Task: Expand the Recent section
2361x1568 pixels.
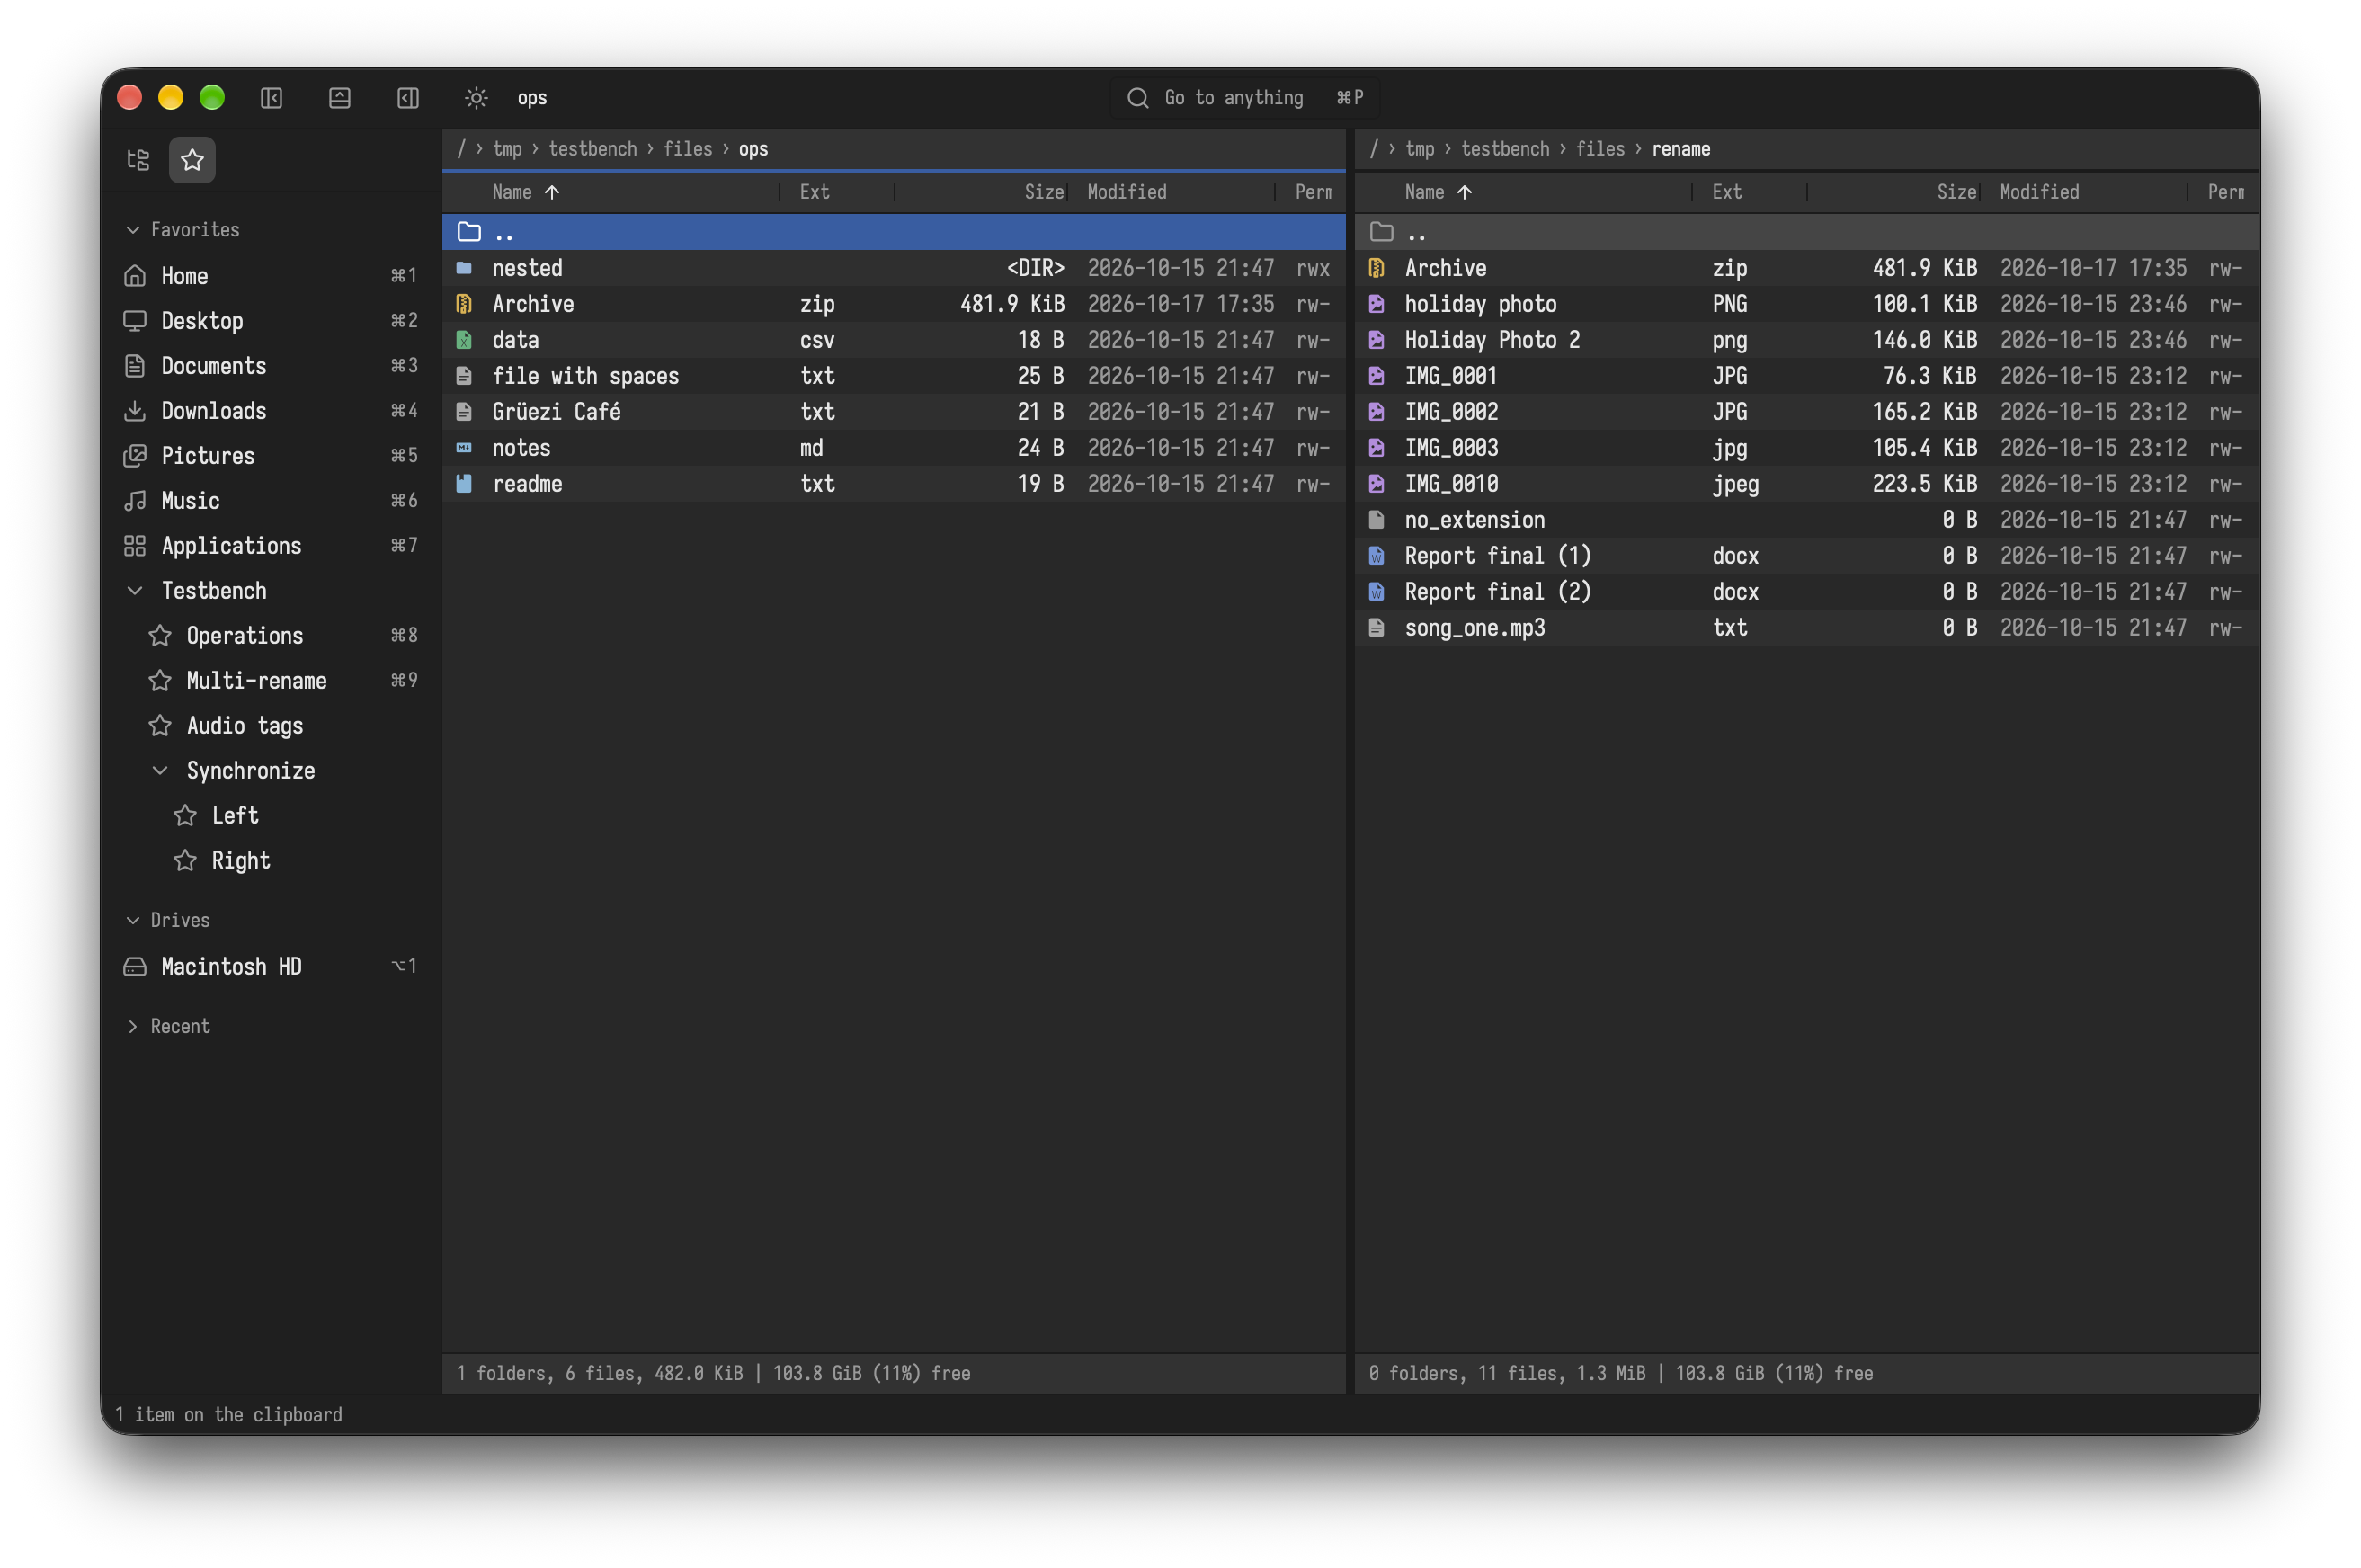Action: pyautogui.click(x=133, y=1027)
